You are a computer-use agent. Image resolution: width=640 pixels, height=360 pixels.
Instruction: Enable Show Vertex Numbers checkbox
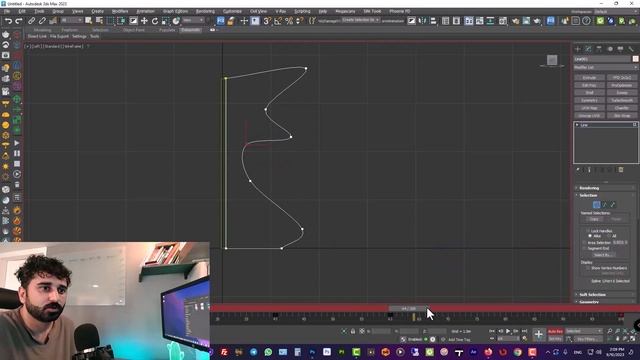point(588,268)
